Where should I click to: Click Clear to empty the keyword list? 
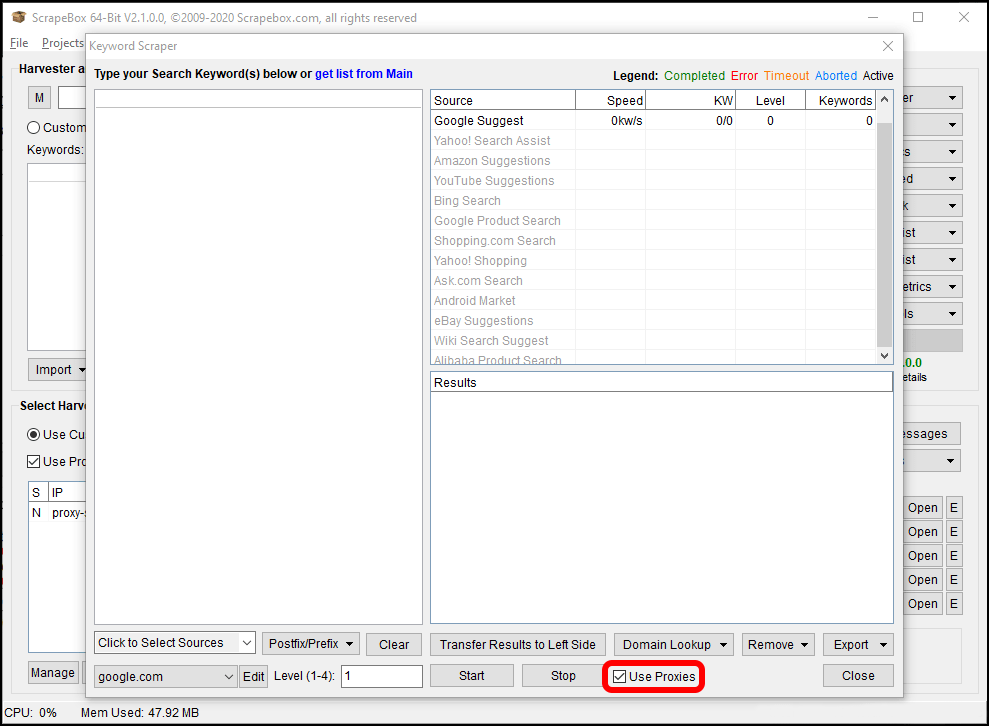(x=393, y=644)
